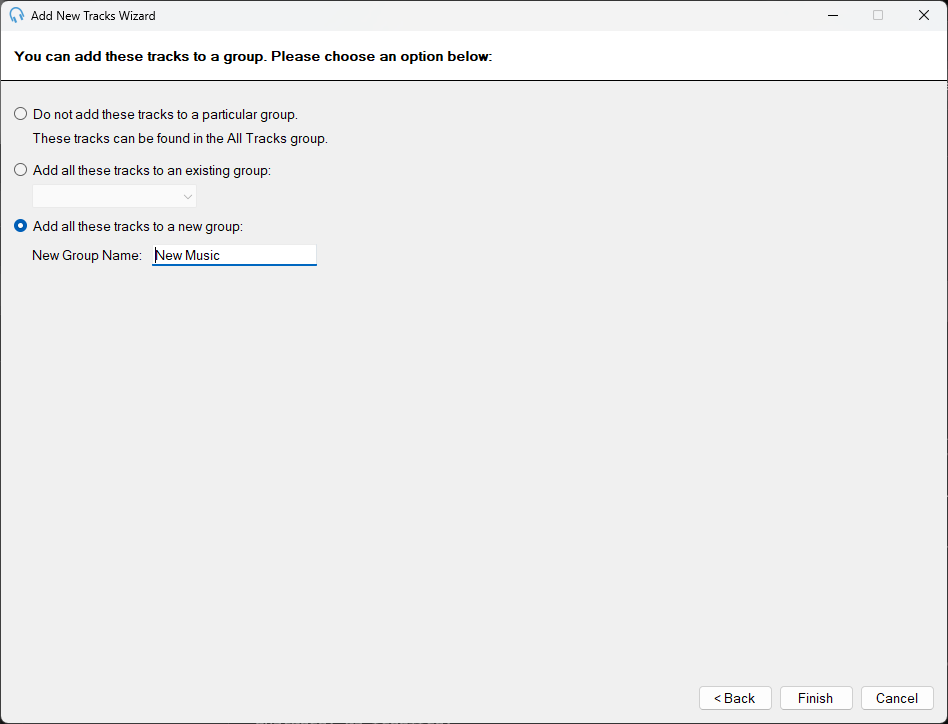
Task: Click the 'Add all these tracks to a new group' label text
Action: click(138, 226)
